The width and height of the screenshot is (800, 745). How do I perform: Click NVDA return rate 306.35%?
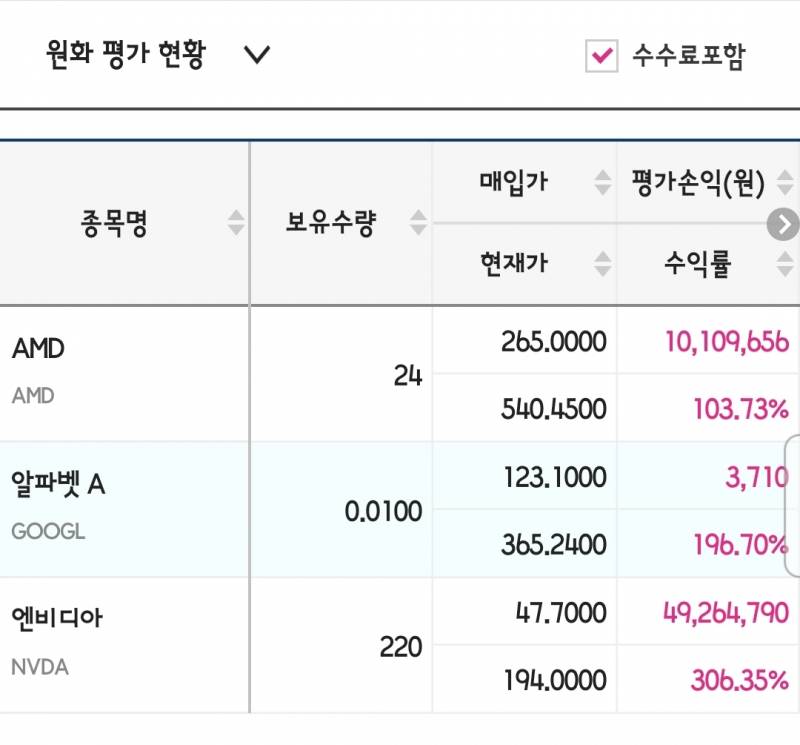tap(740, 681)
